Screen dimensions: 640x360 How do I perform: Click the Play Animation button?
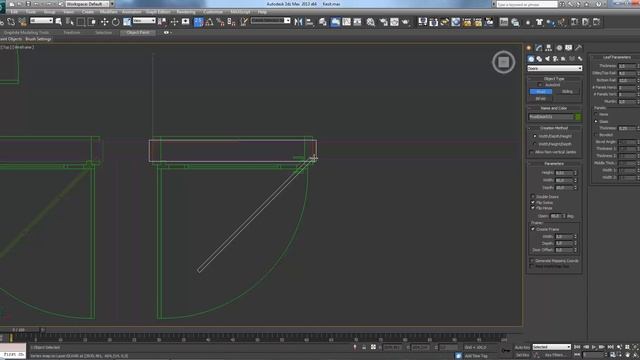tap(594, 347)
